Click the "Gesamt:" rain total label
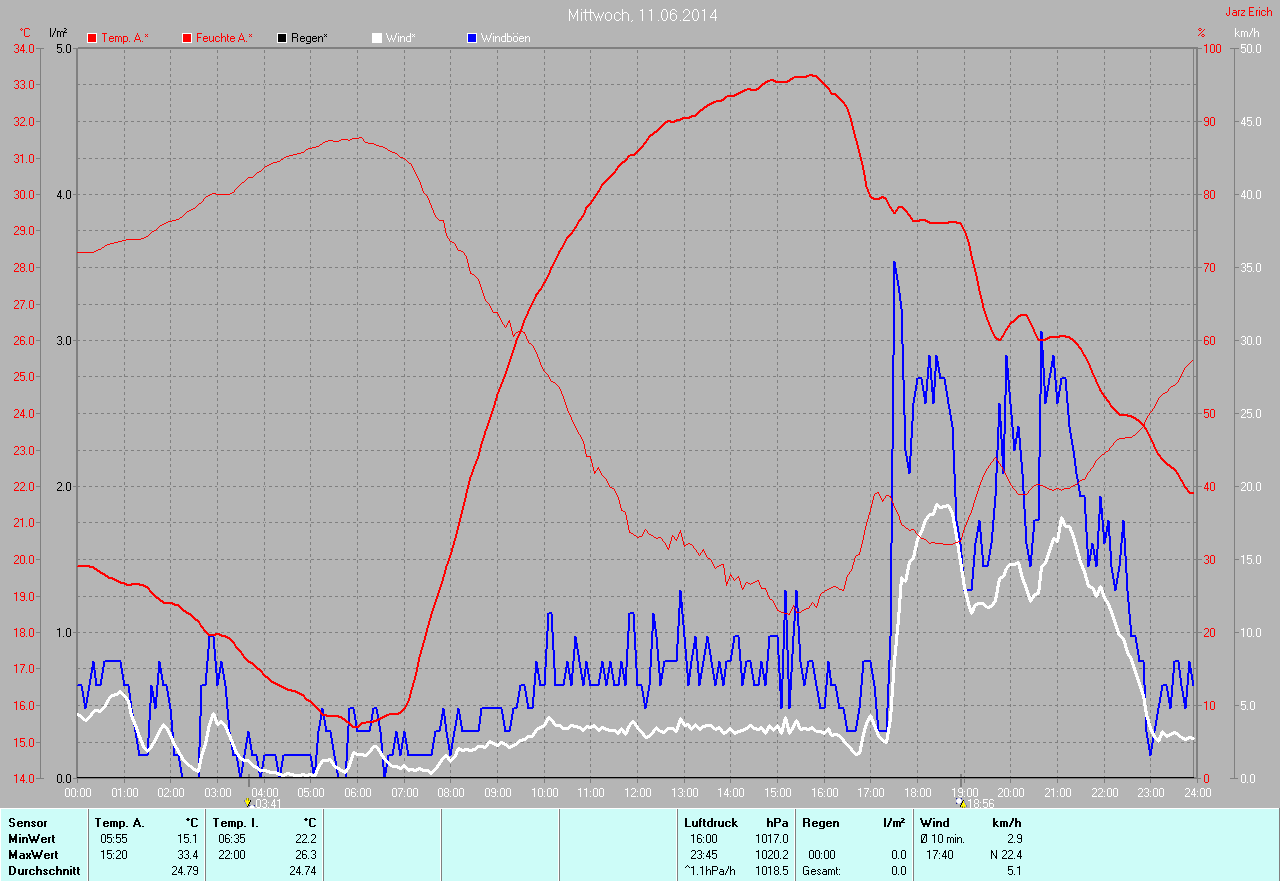This screenshot has height=881, width=1280. [821, 871]
